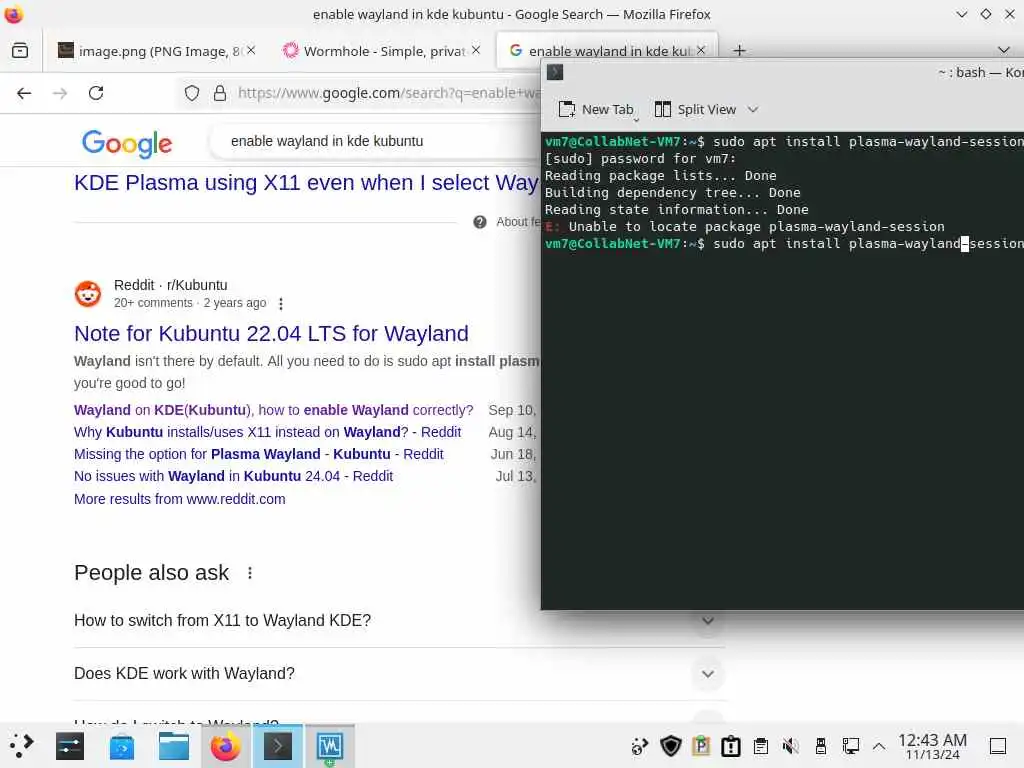
Task: Open the clipboard tray icon
Action: coord(761,746)
